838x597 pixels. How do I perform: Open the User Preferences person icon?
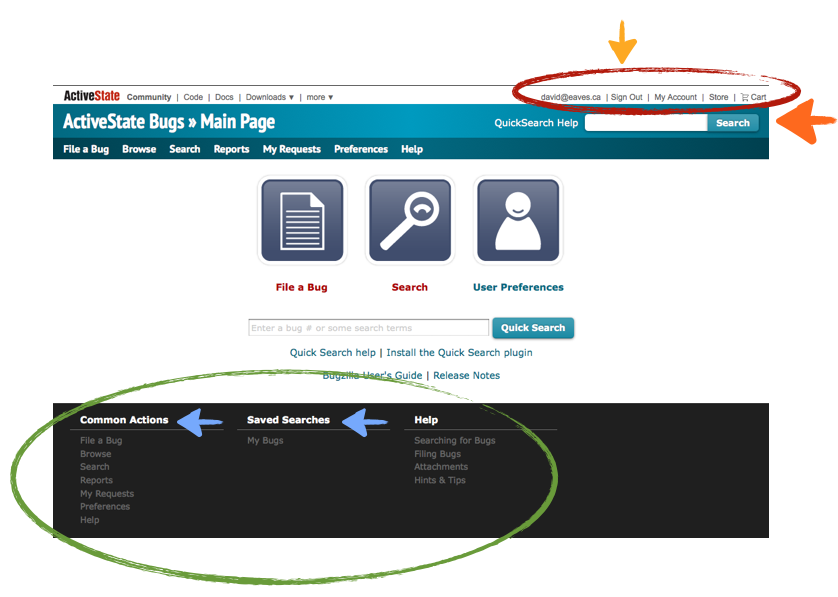click(x=518, y=221)
